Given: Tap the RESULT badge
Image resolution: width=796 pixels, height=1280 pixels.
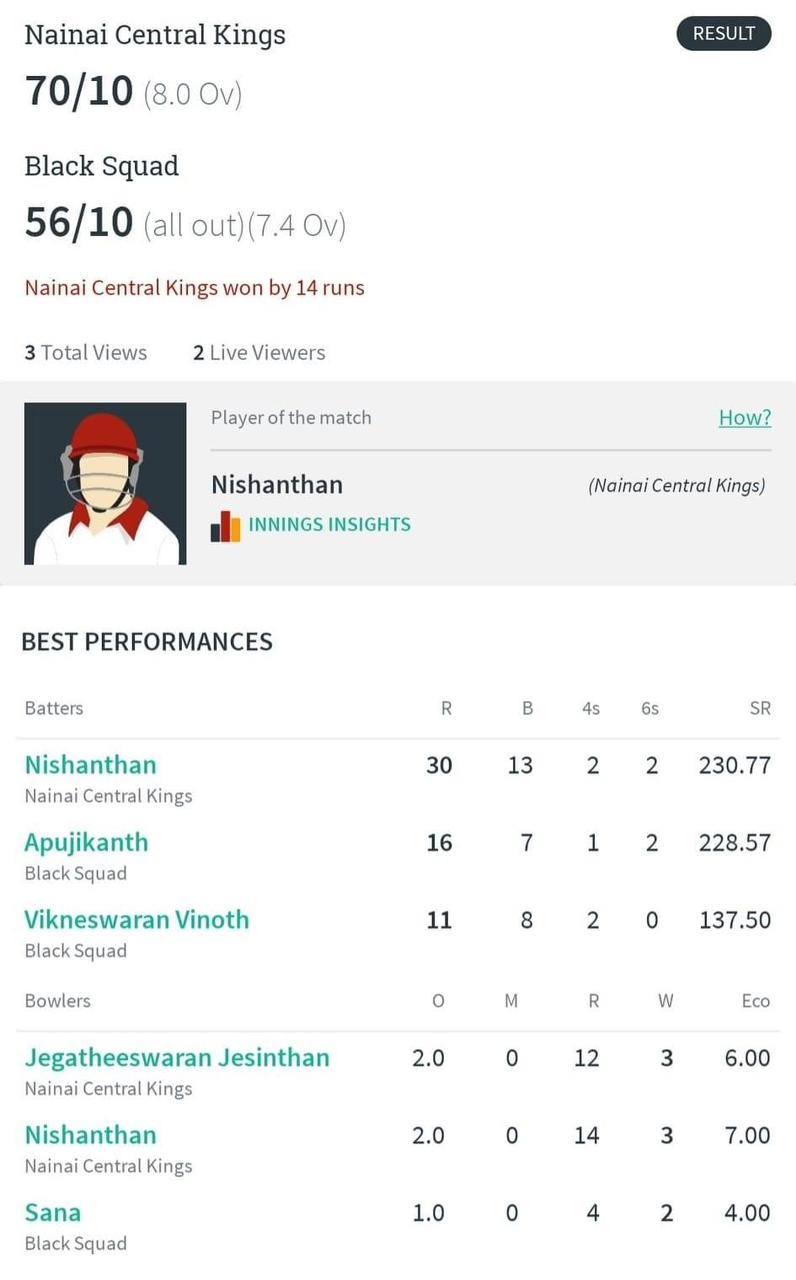Looking at the screenshot, I should coord(724,33).
